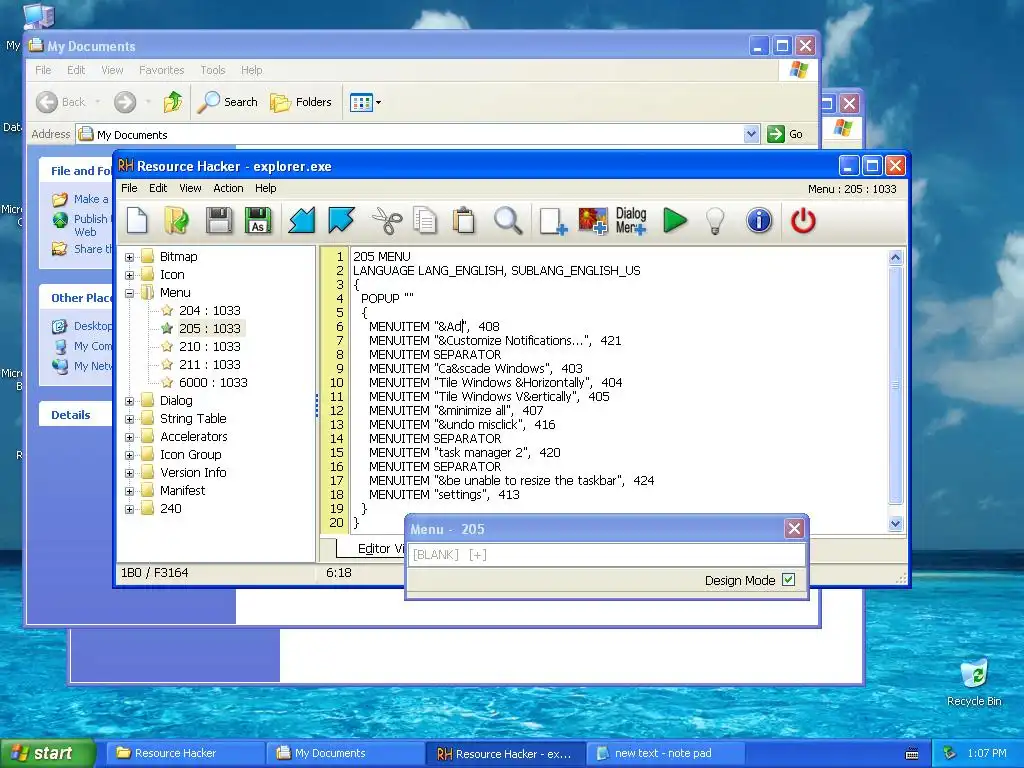The height and width of the screenshot is (768, 1024).
Task: Switch to Resource Hacker folder taskbar button
Action: [x=185, y=753]
